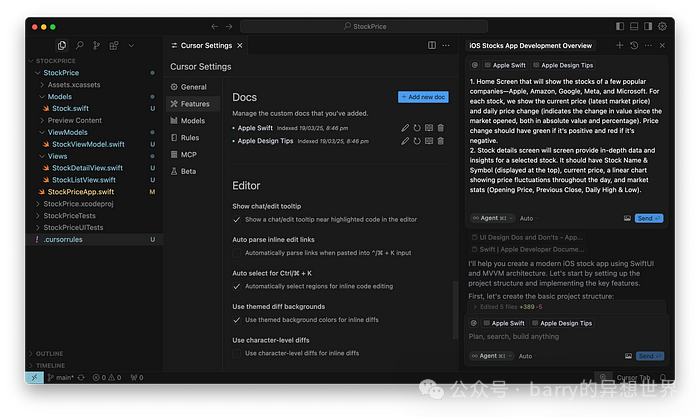Image resolution: width=700 pixels, height=417 pixels.
Task: Collapse the ViewModels folder
Action: pos(42,132)
